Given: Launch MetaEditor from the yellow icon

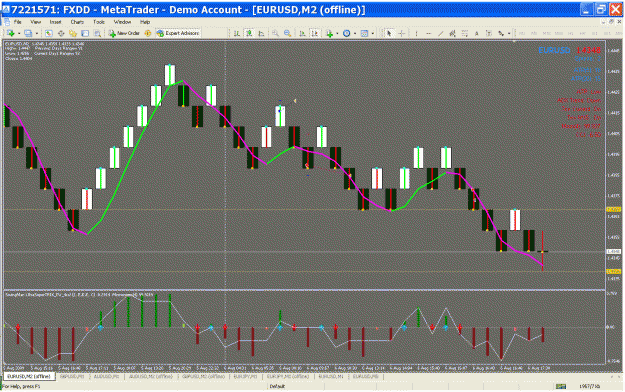Looking at the screenshot, I should tap(147, 33).
